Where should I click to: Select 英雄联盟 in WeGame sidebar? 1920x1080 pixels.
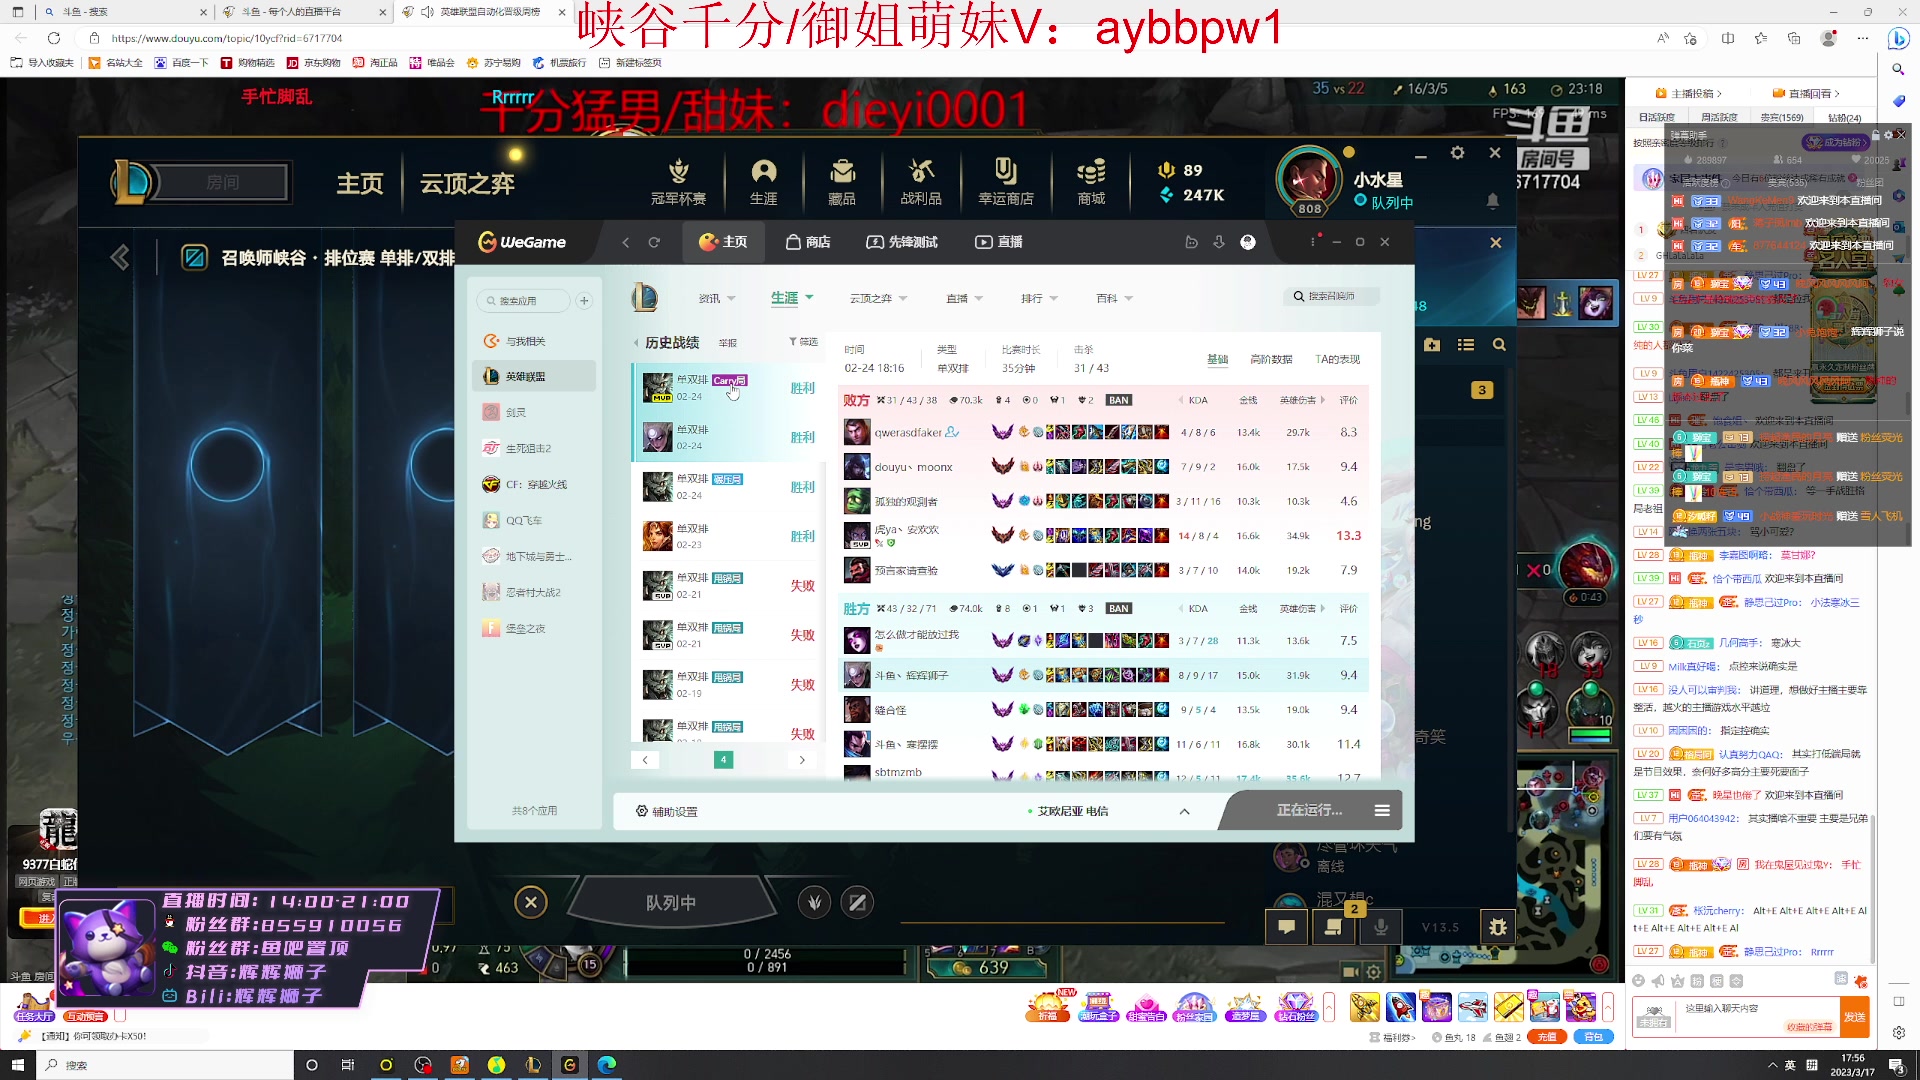[534, 376]
